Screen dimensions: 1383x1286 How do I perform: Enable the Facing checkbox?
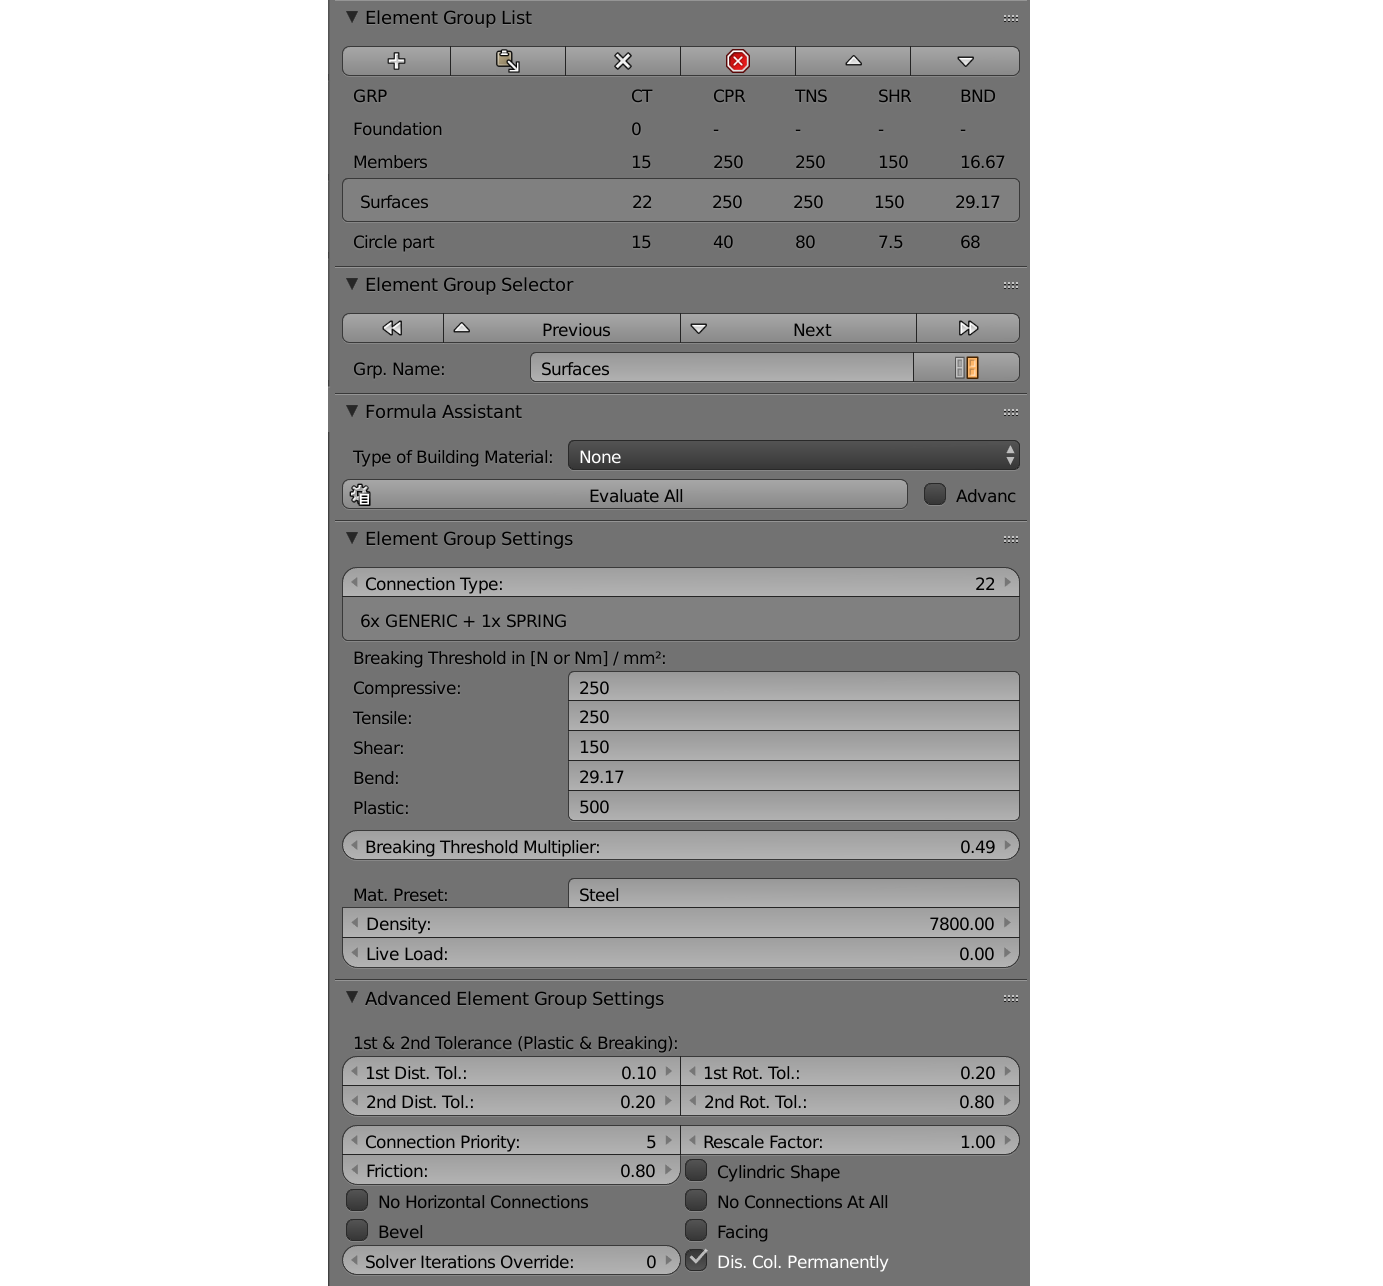coord(697,1230)
